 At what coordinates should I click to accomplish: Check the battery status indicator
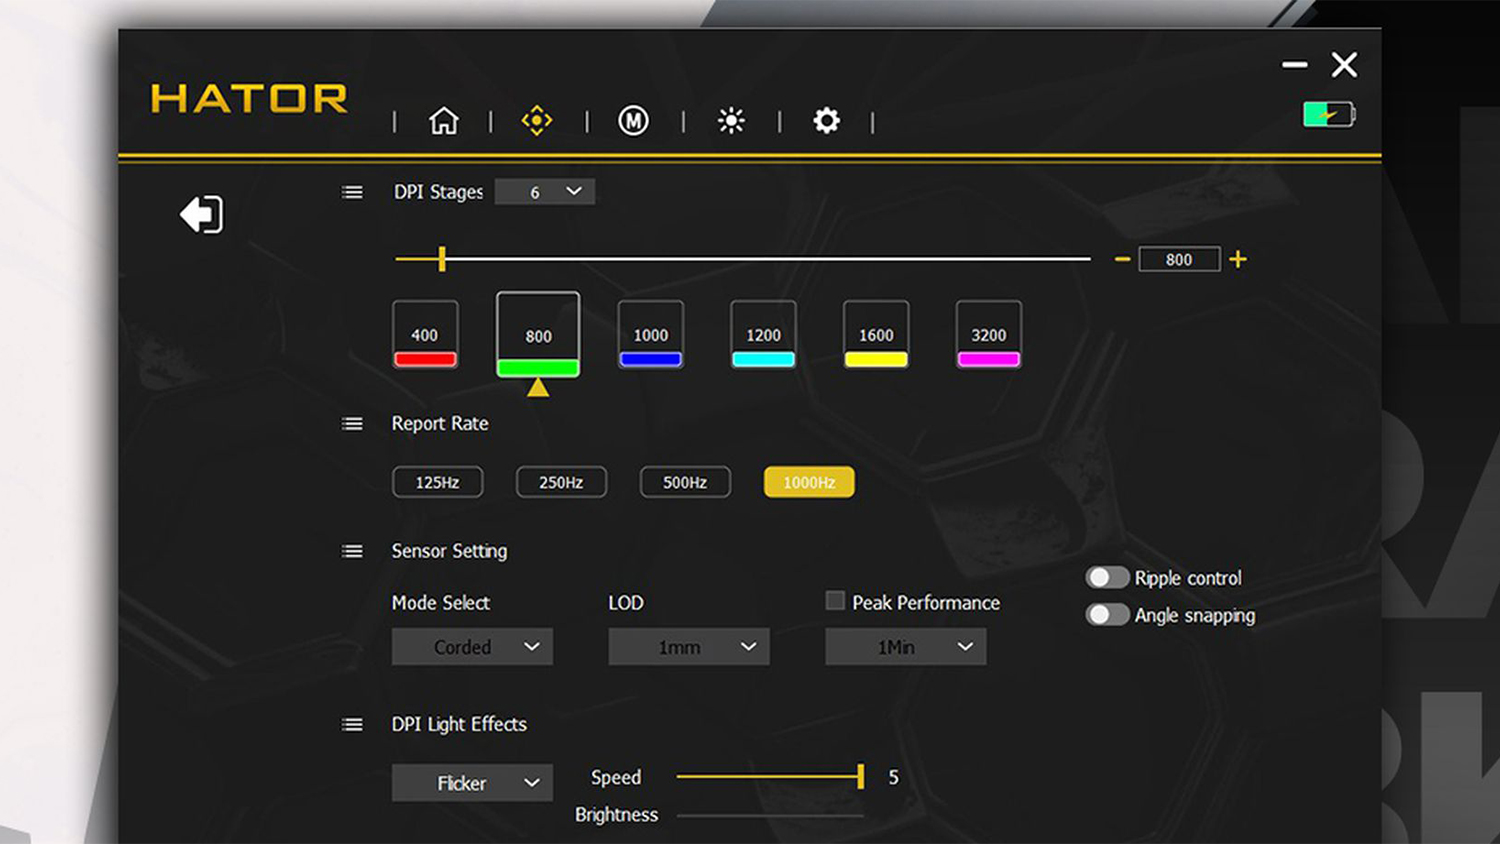(x=1329, y=114)
